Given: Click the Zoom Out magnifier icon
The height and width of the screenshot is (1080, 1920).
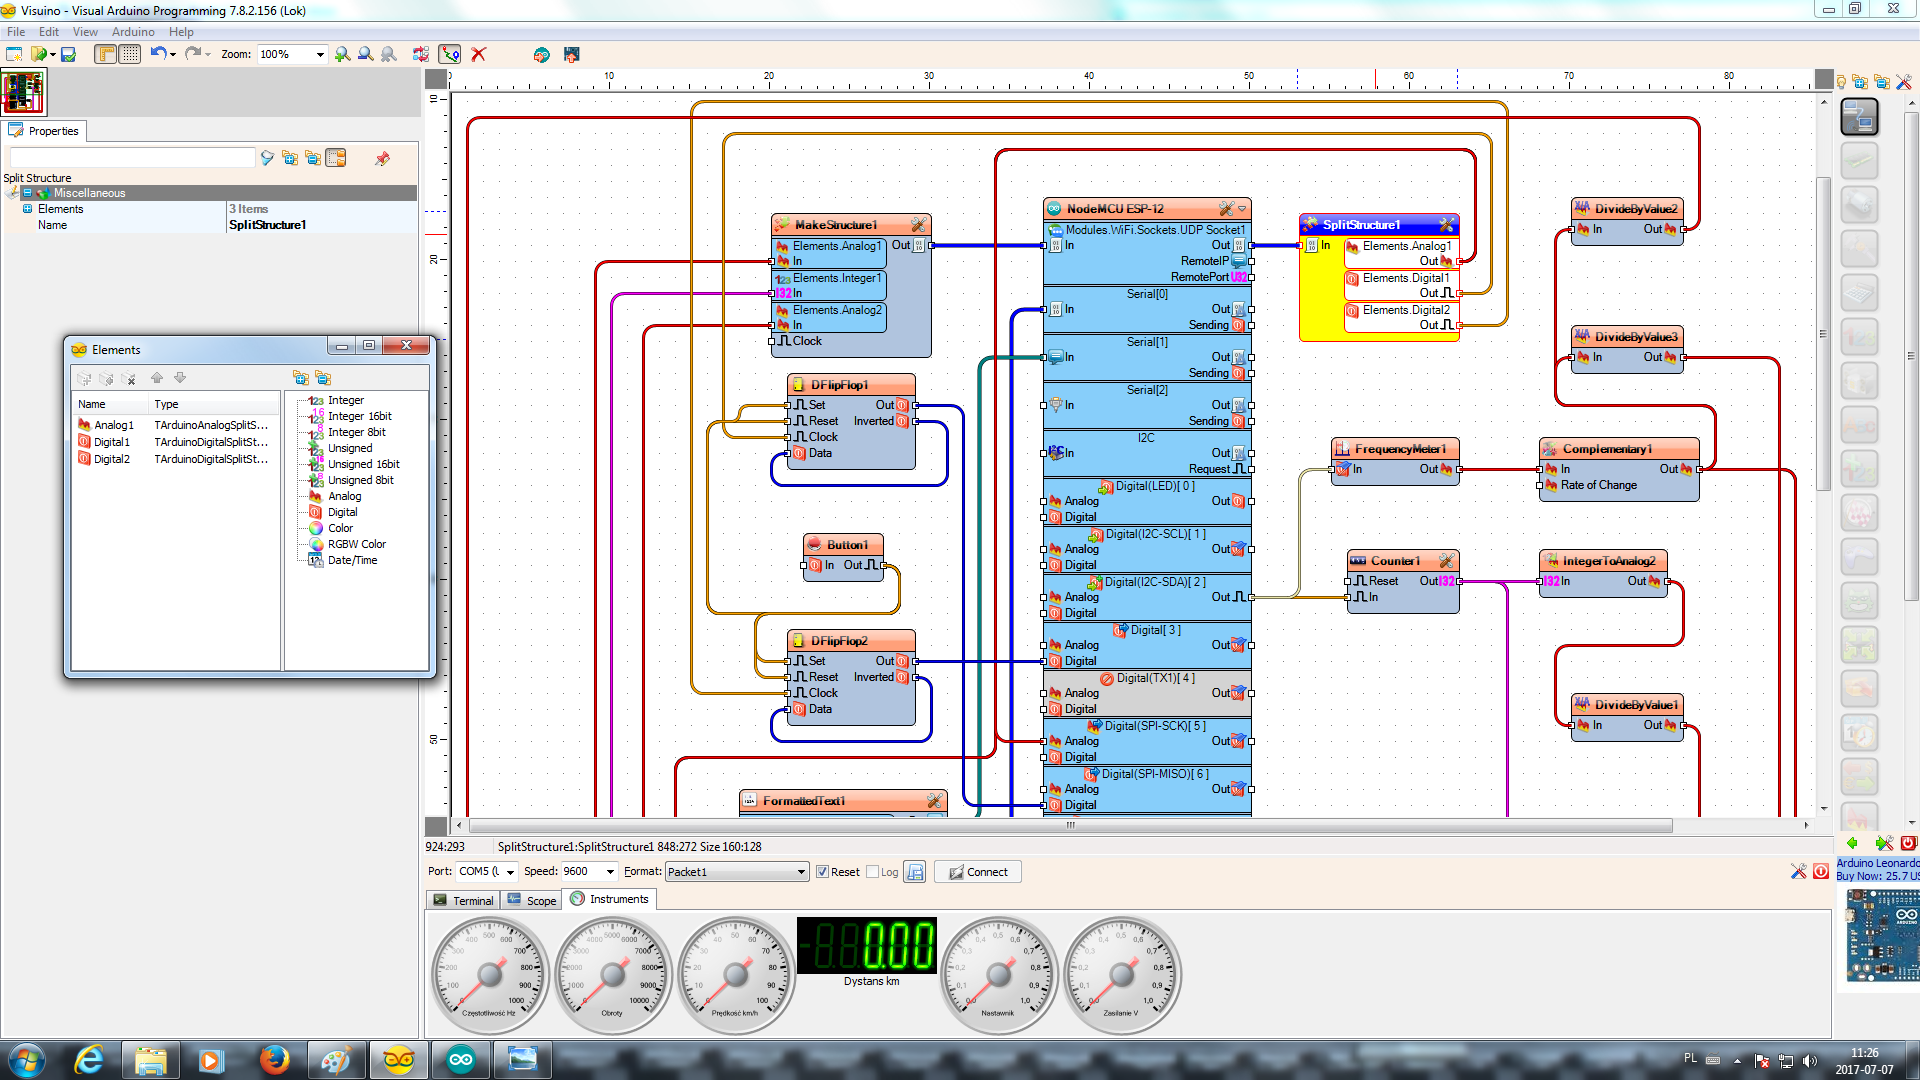Looking at the screenshot, I should coord(366,54).
